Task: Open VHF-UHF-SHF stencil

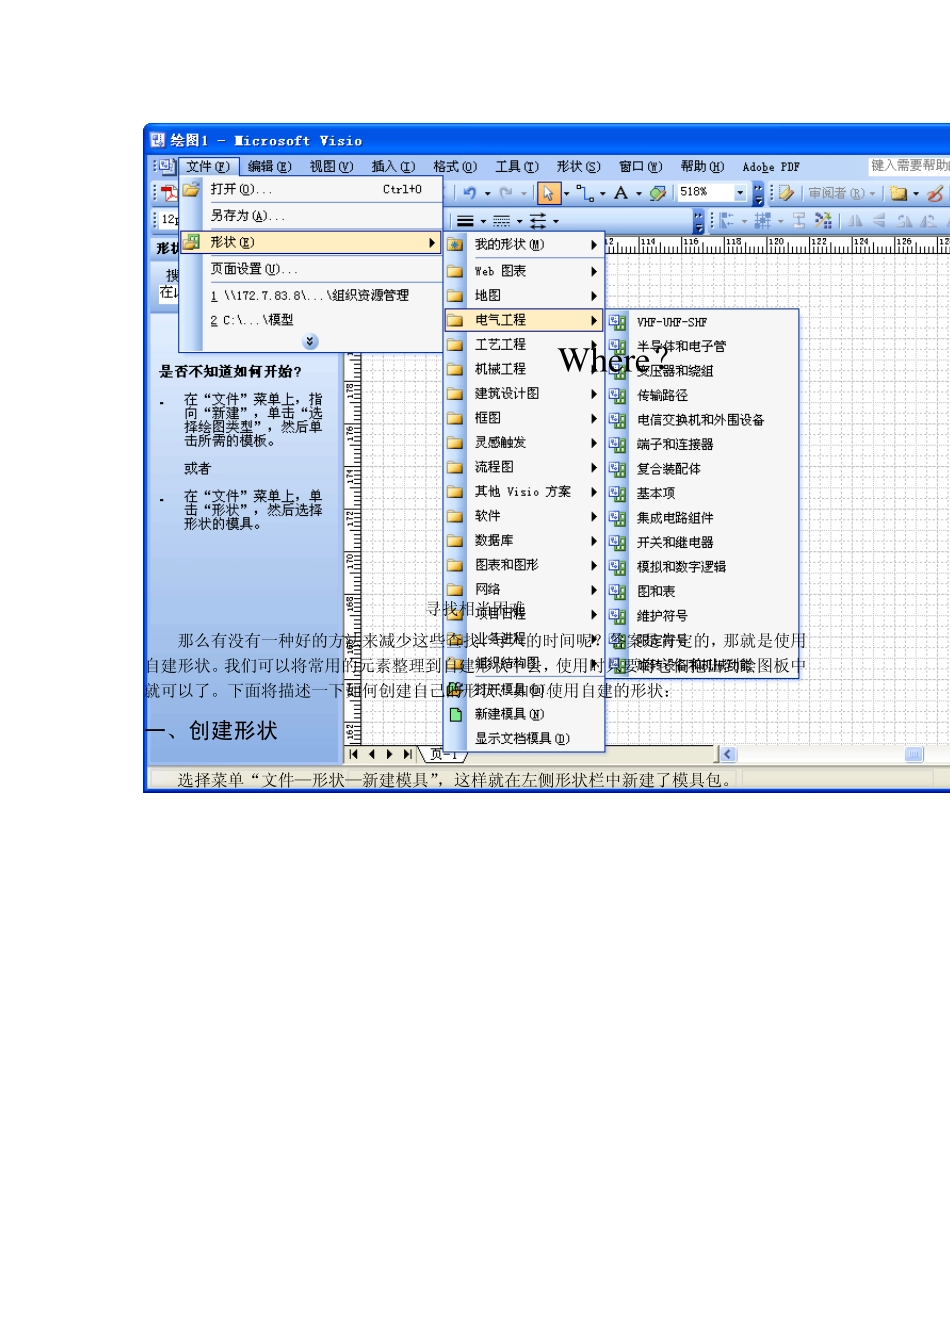Action: coord(703,322)
